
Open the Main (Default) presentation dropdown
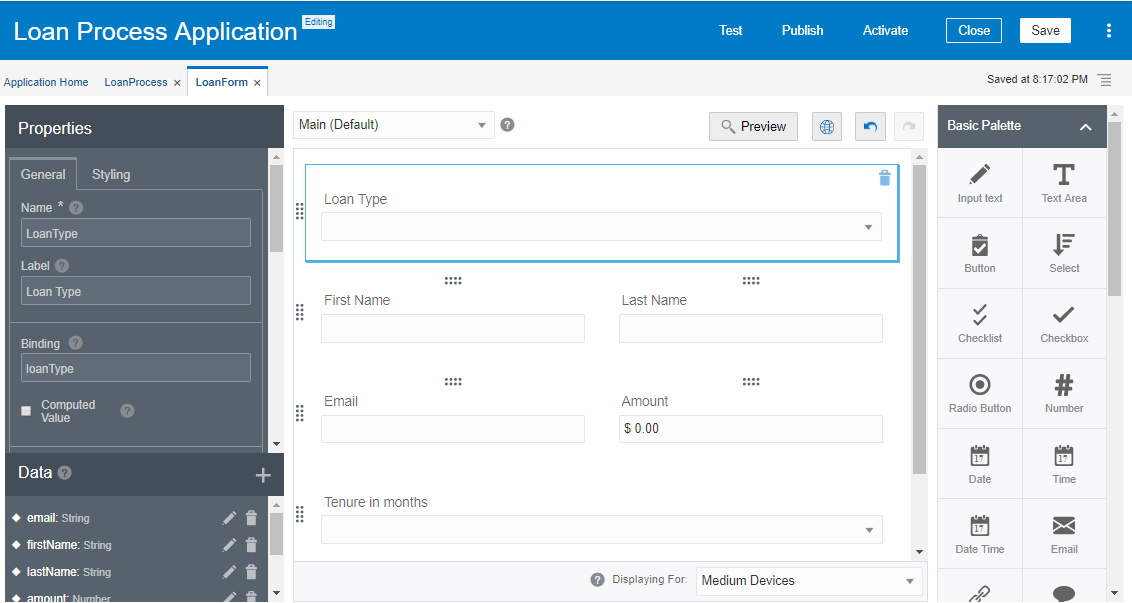coord(394,125)
